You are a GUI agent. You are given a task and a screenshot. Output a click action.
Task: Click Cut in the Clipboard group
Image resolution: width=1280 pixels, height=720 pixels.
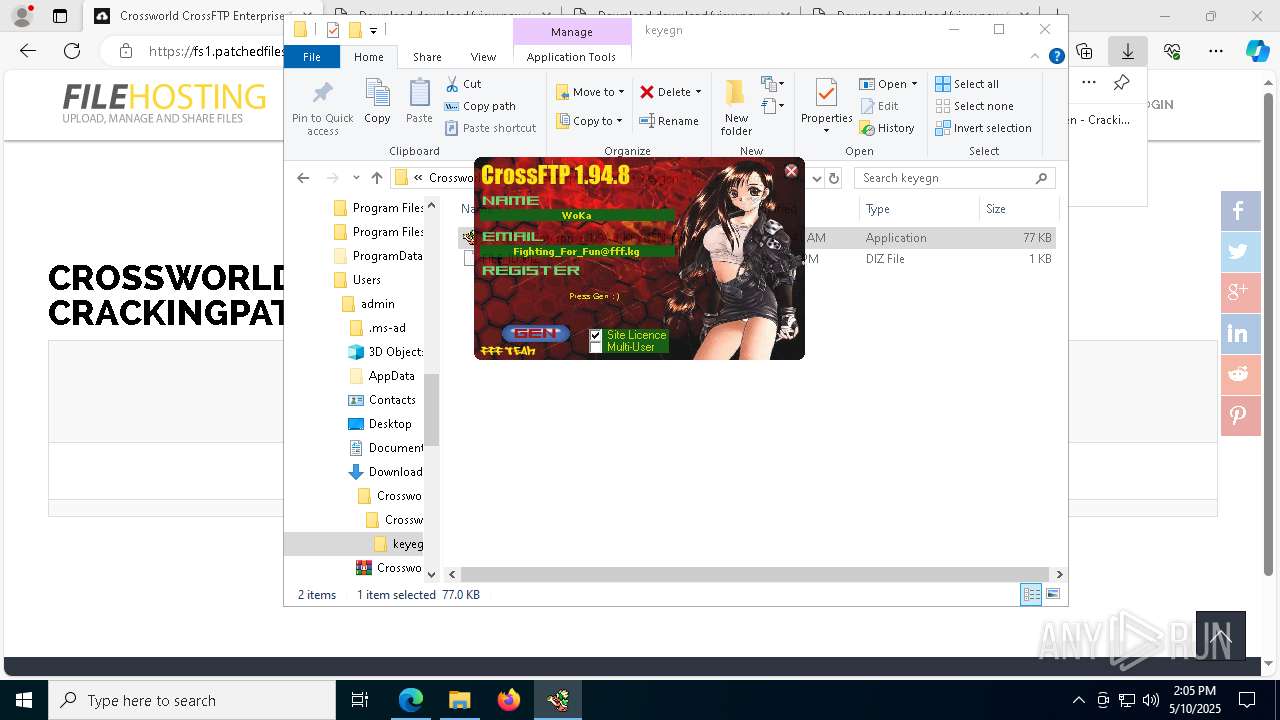[x=463, y=84]
